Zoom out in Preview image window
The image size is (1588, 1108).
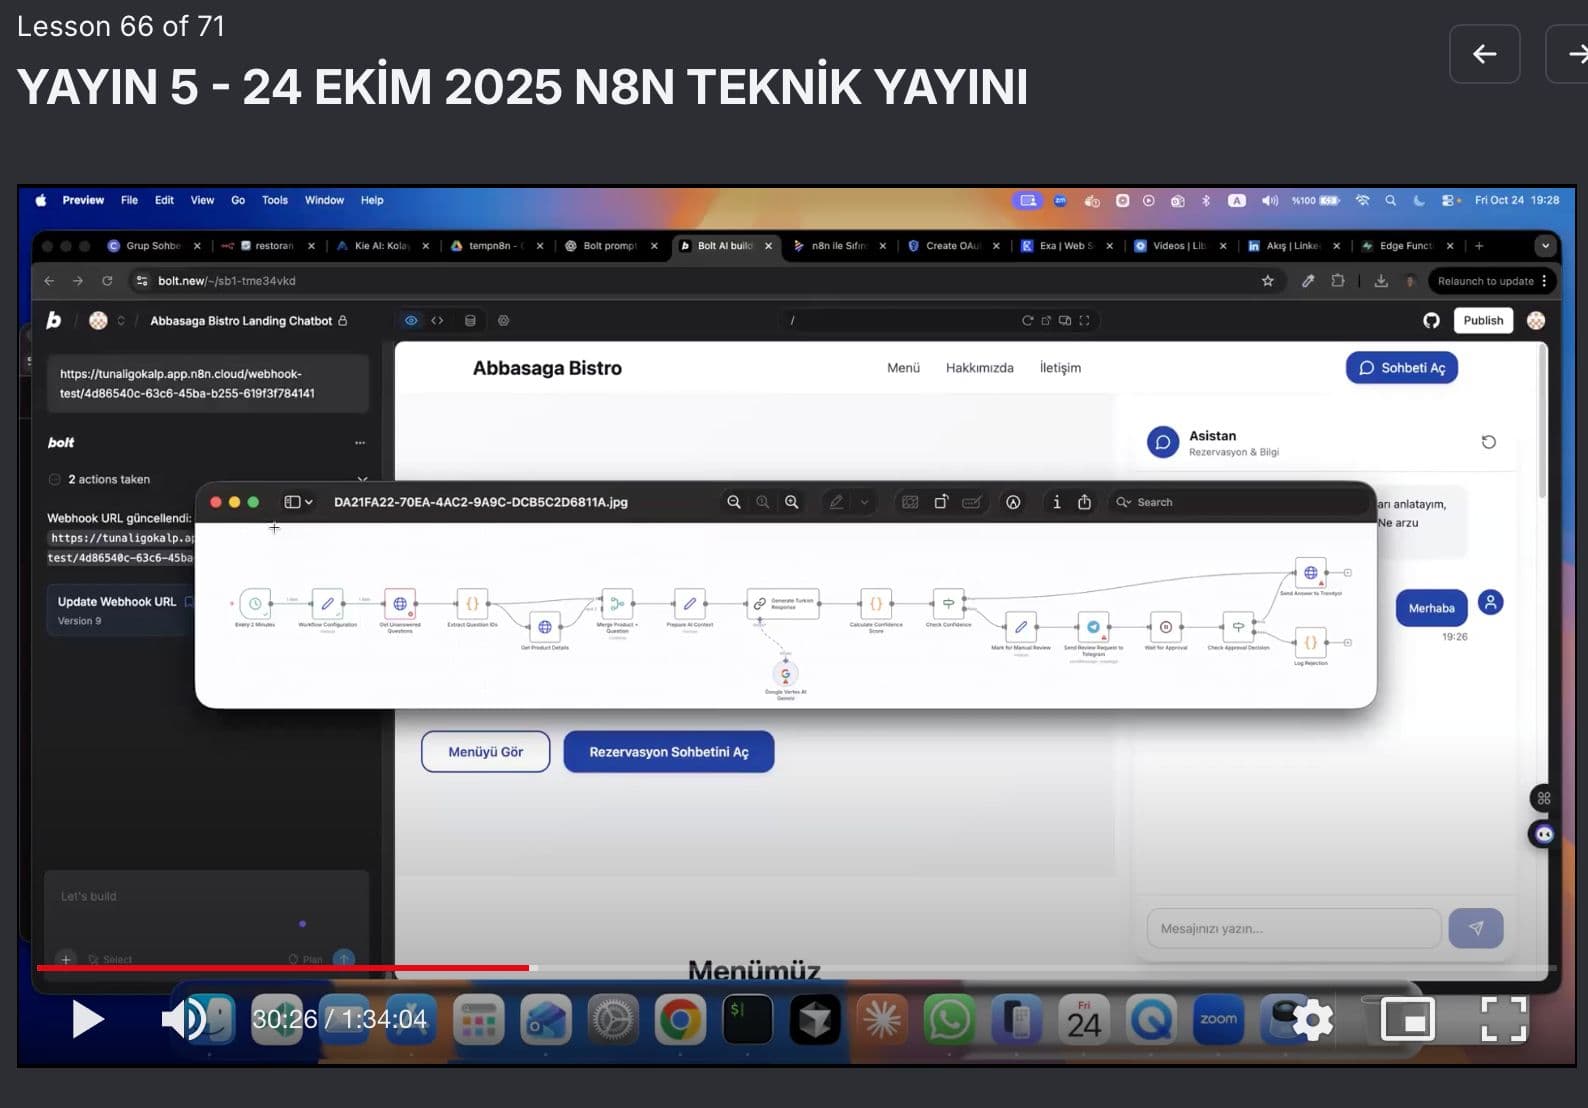click(734, 502)
